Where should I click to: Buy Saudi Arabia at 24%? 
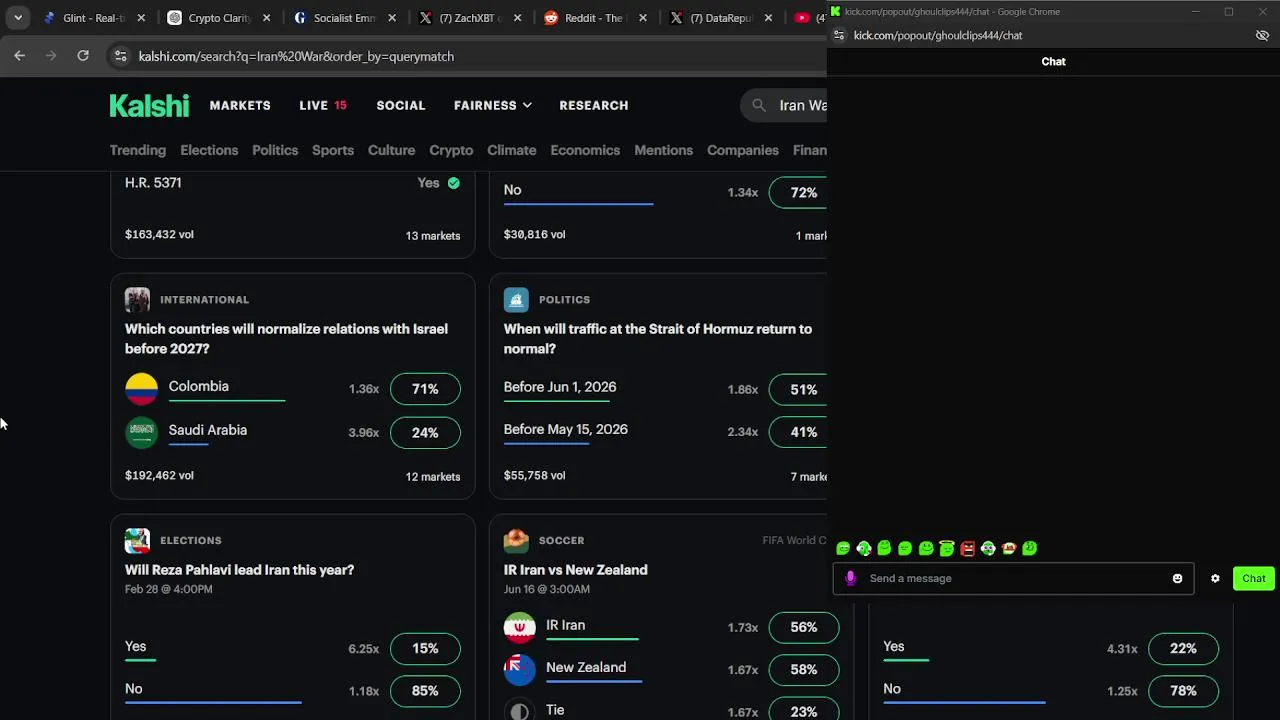[425, 433]
